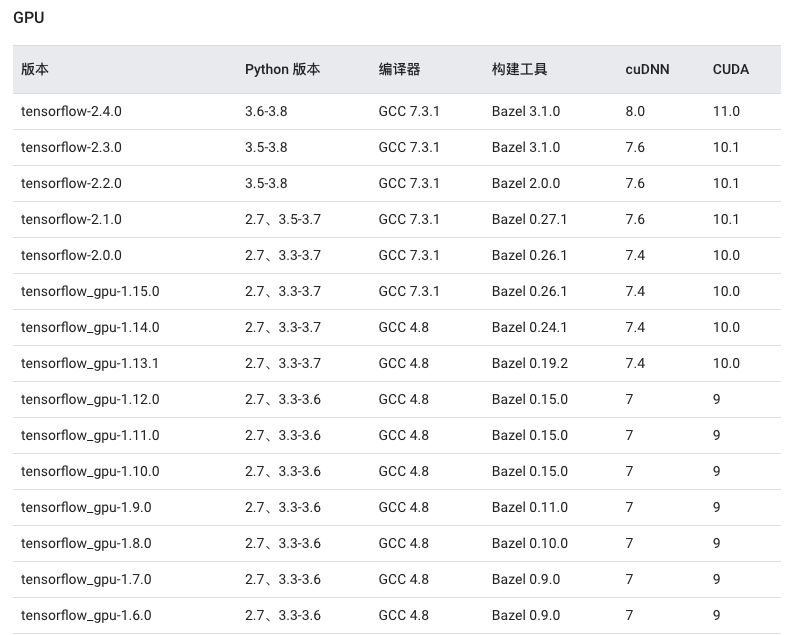Click cuDNN 7 in tensorflow_gpu-1.12.0 row
Screen dimensions: 802x635
coord(629,399)
